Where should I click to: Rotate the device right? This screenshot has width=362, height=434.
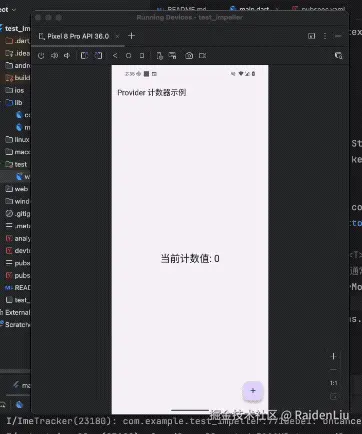tap(98, 56)
